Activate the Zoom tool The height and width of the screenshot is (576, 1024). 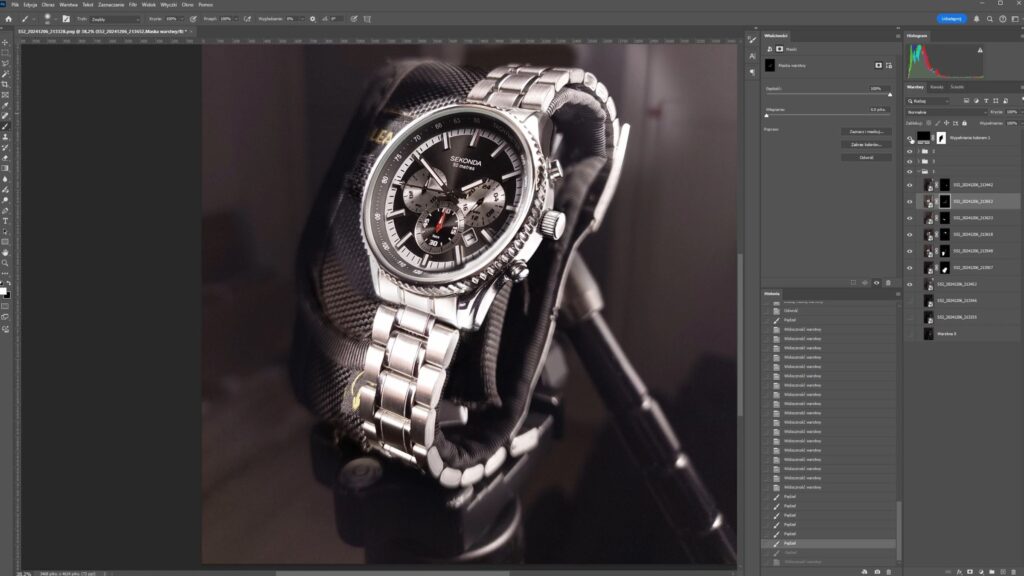(5, 263)
